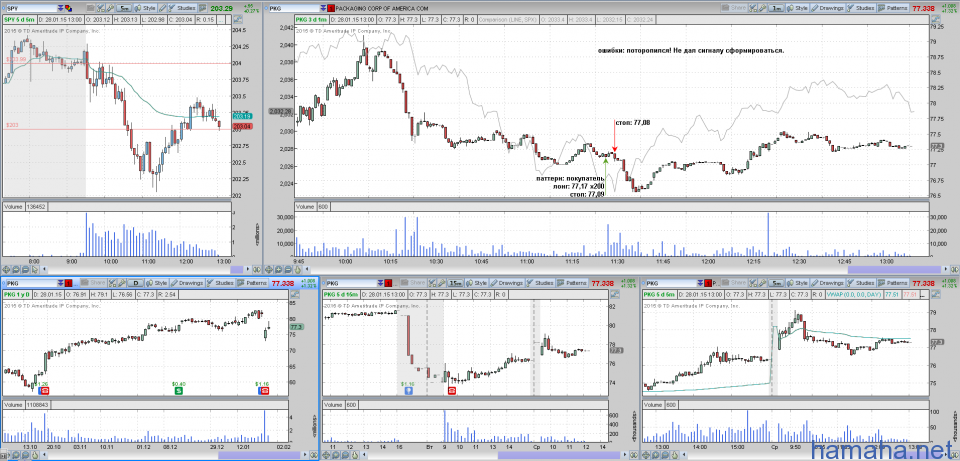This screenshot has width=960, height=461.
Task: Open 5m timeframe selector in bottom-right PKG chart
Action: (777, 283)
